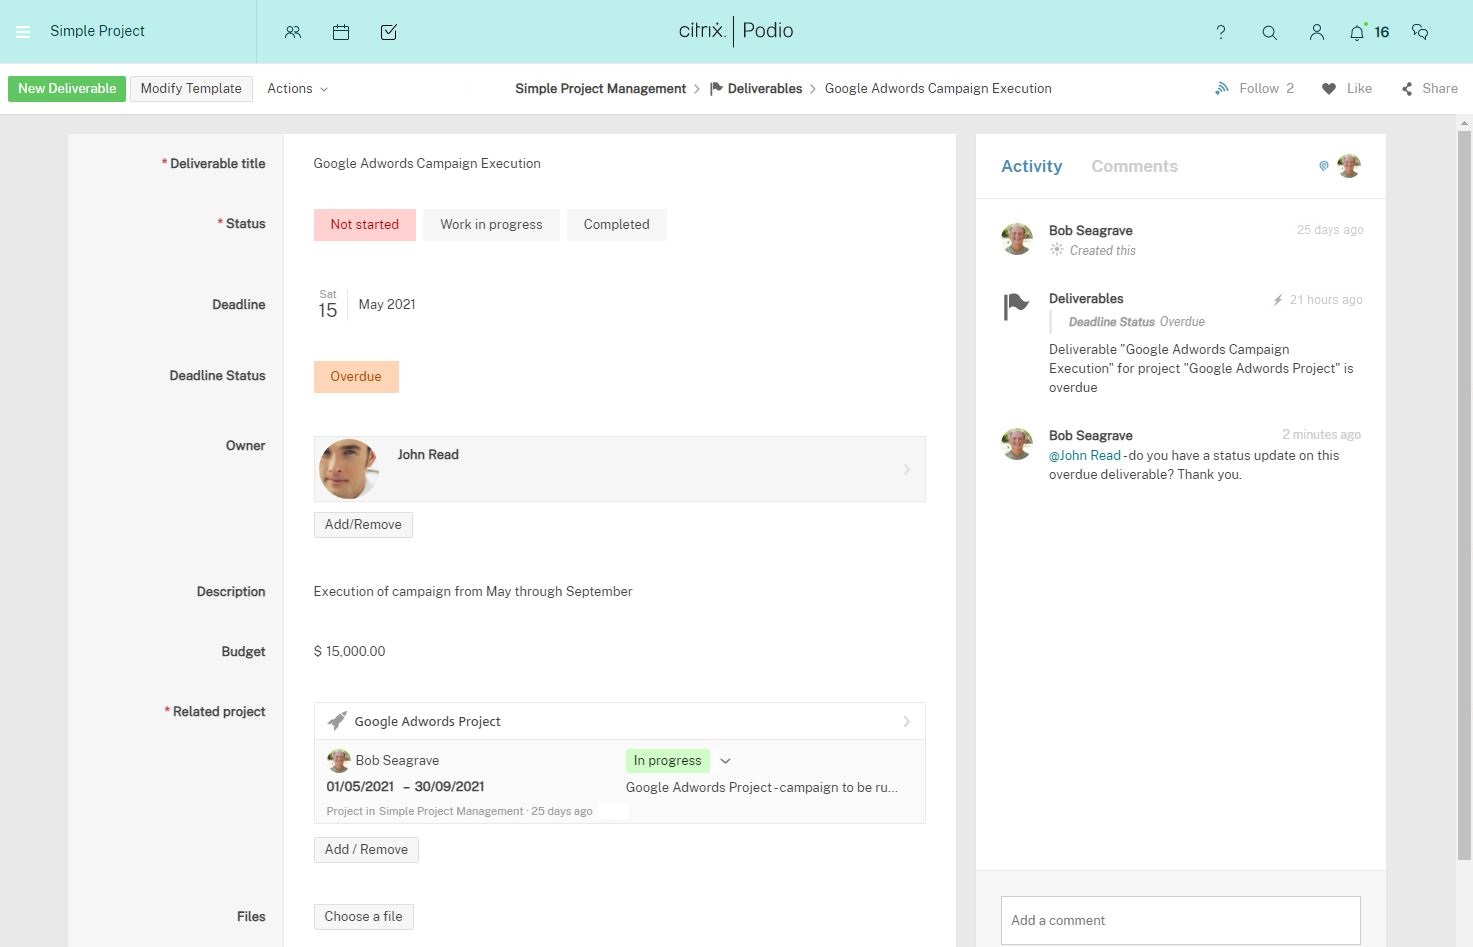Click the help question mark icon
This screenshot has height=947, width=1473.
pyautogui.click(x=1221, y=32)
